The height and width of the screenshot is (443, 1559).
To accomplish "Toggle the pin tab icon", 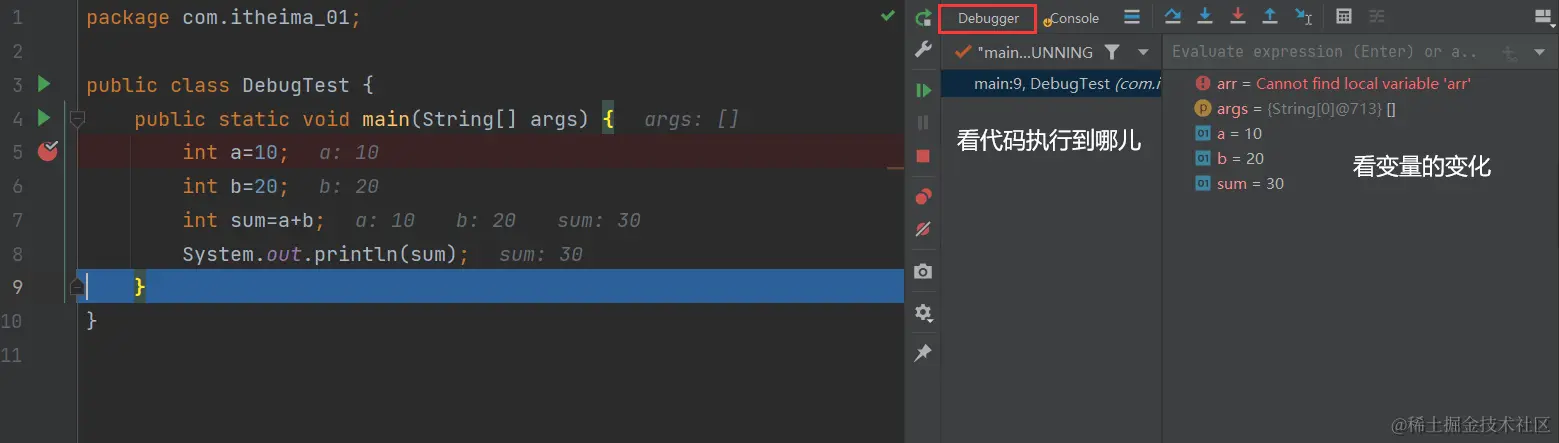I will 923,353.
